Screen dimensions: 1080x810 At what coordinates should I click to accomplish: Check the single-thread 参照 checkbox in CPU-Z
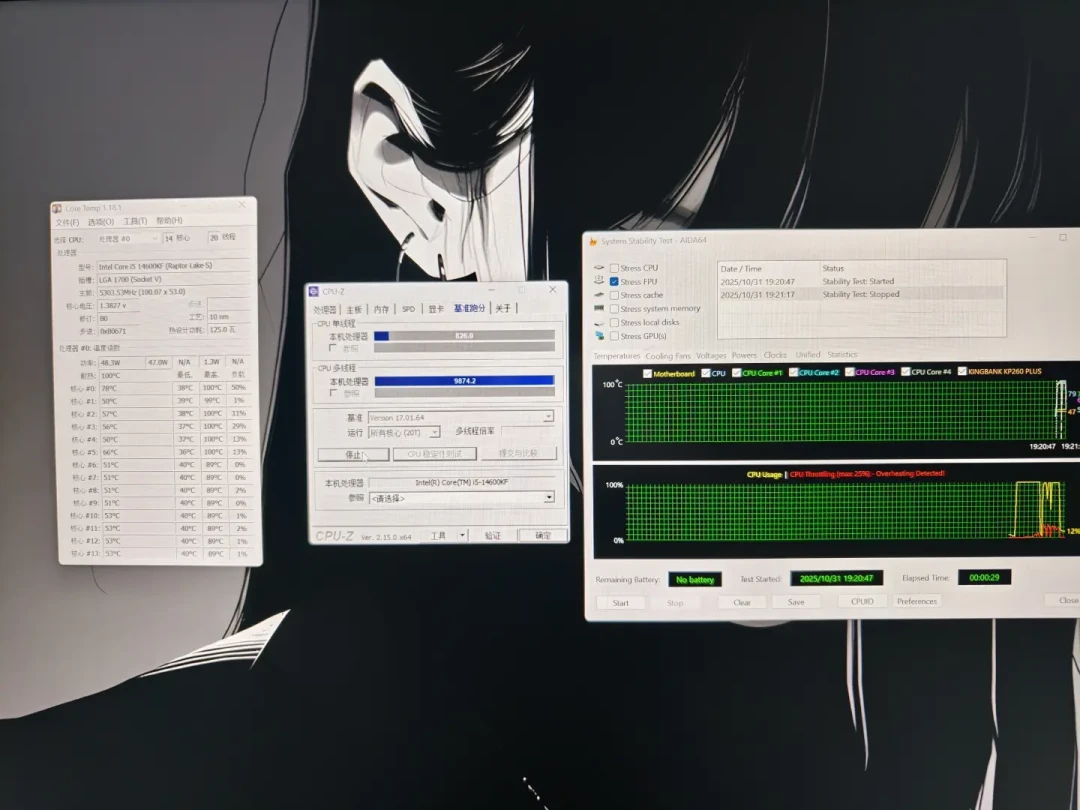point(333,349)
